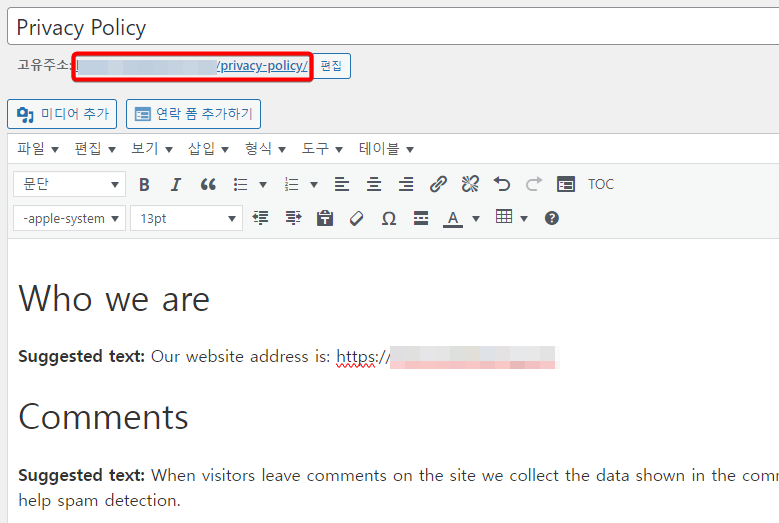This screenshot has width=779, height=523.
Task: Open the 편집 menu
Action: click(95, 149)
